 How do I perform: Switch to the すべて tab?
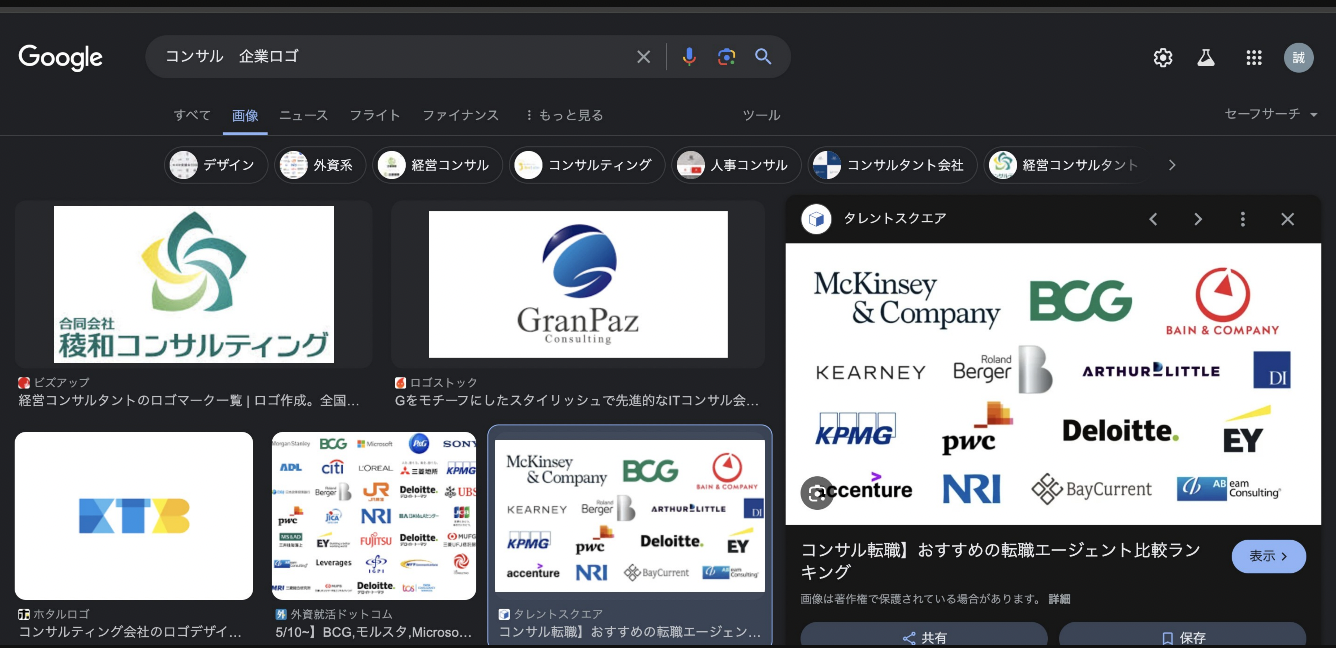pyautogui.click(x=192, y=115)
